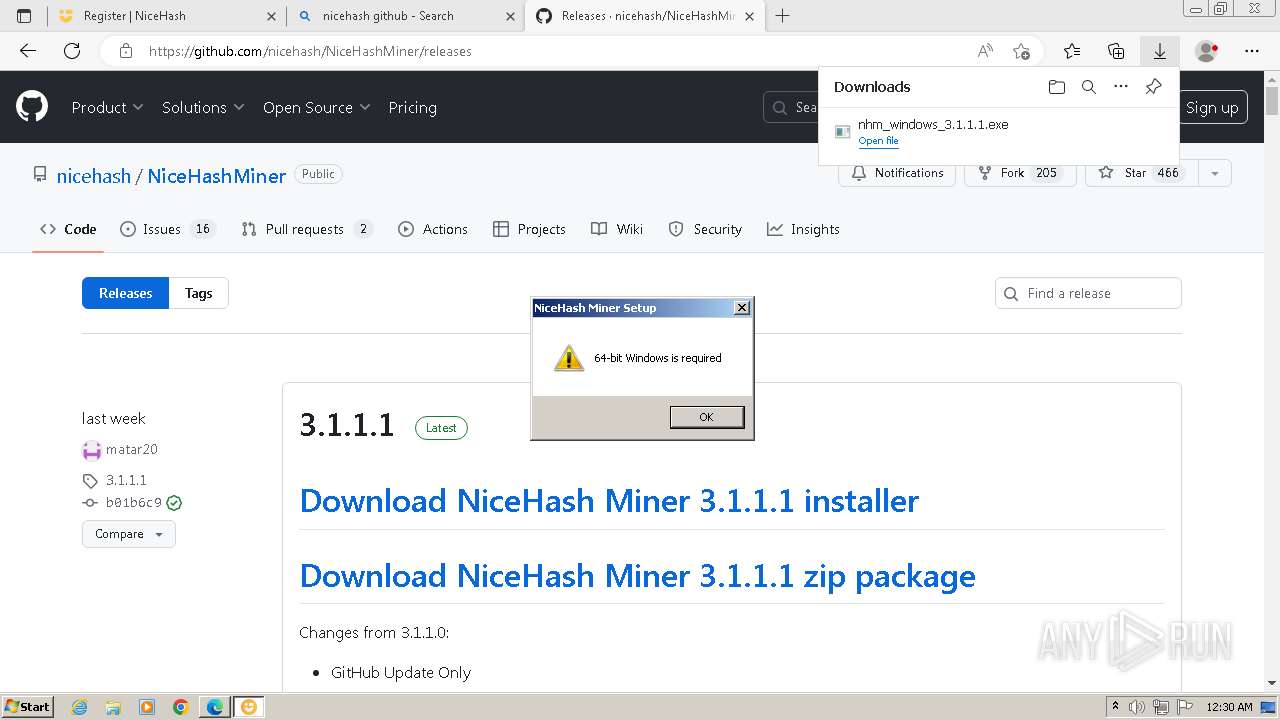Refresh the page
1280x720 pixels.
tap(72, 51)
